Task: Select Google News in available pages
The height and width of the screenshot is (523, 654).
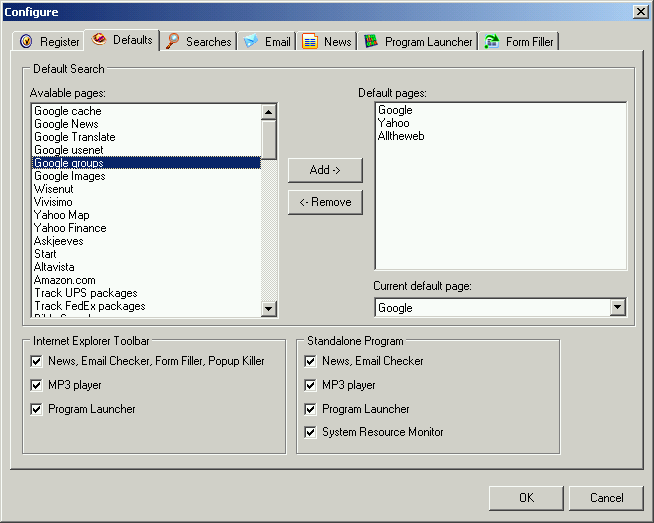Action: click(146, 124)
